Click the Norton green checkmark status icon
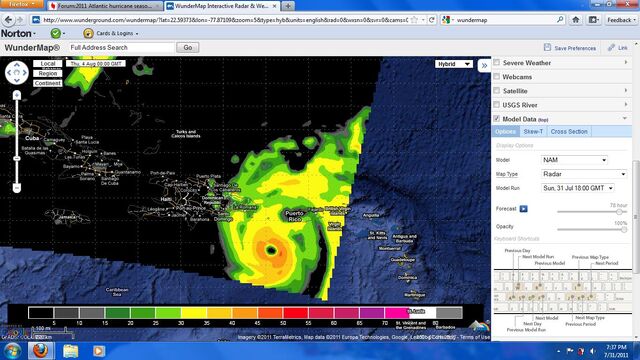640x360 pixels. (56, 33)
